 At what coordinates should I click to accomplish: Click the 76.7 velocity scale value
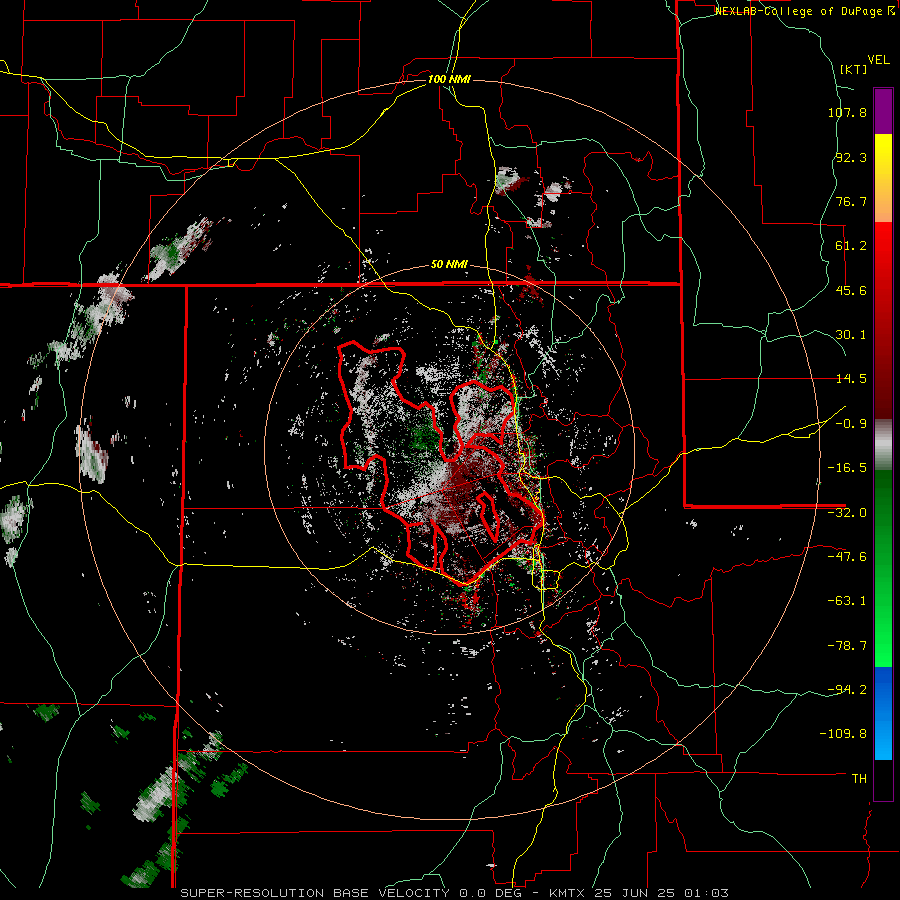pyautogui.click(x=851, y=201)
